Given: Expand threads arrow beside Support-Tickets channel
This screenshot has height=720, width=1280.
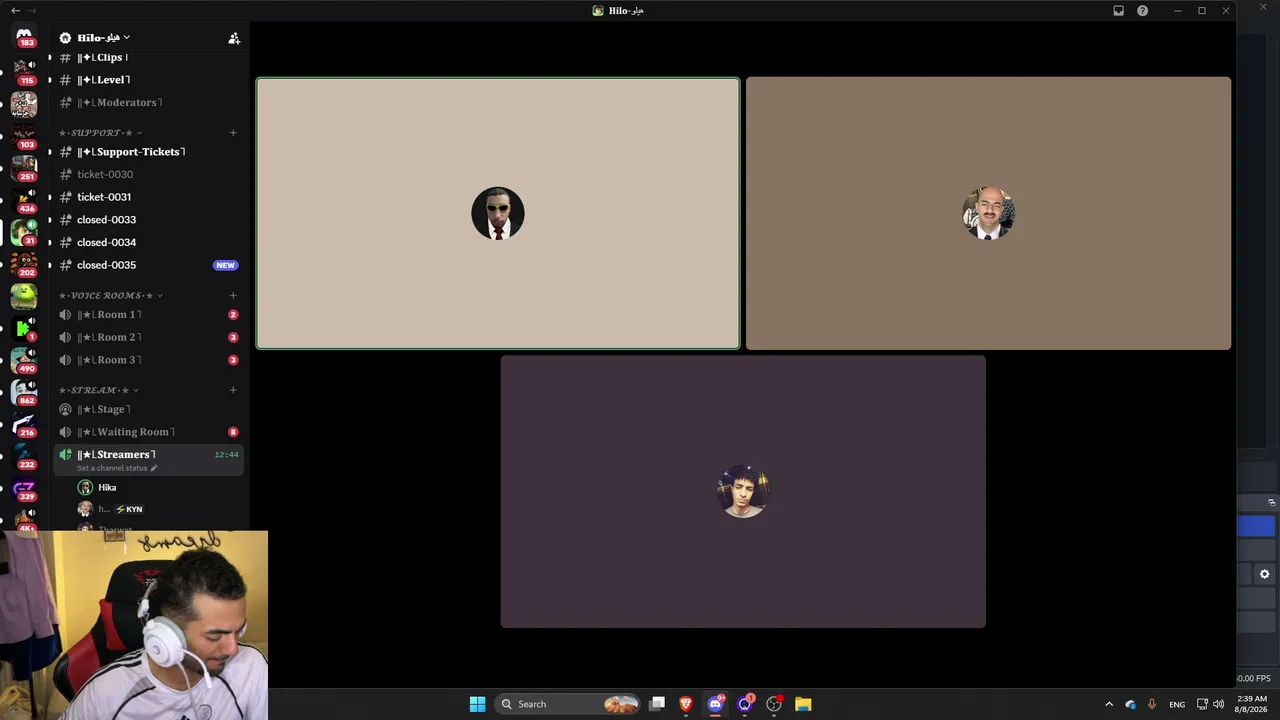Looking at the screenshot, I should pos(49,152).
